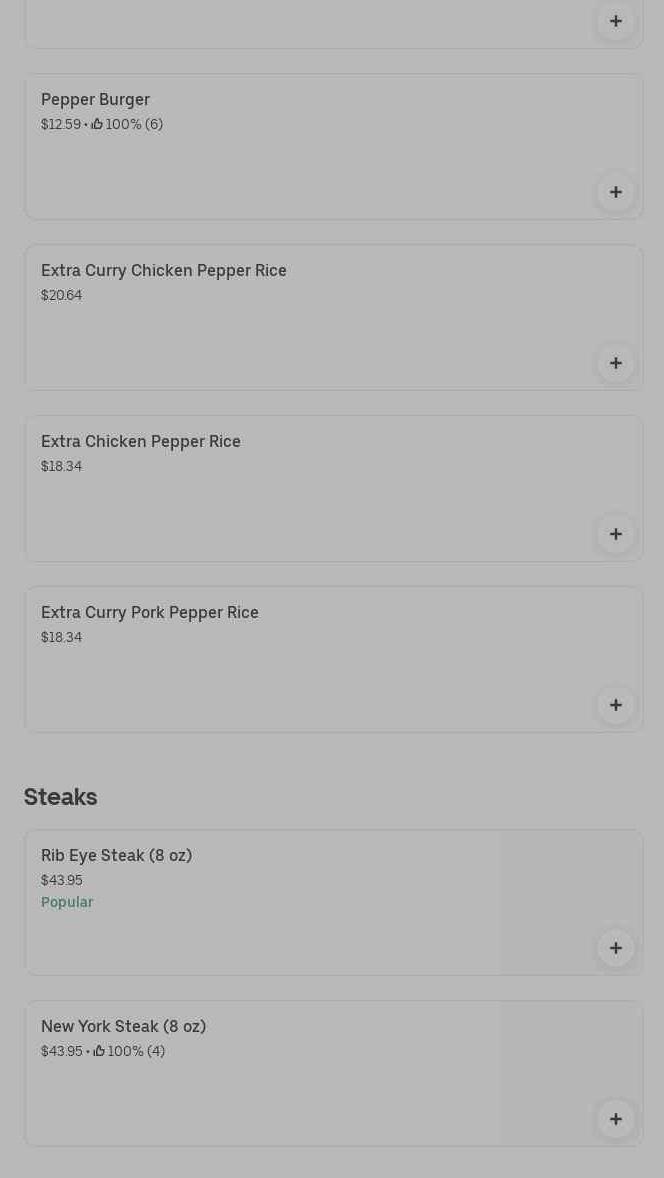This screenshot has height=1178, width=664.
Task: Click the Popular label on Rib Eye Steak
Action: click(x=67, y=902)
